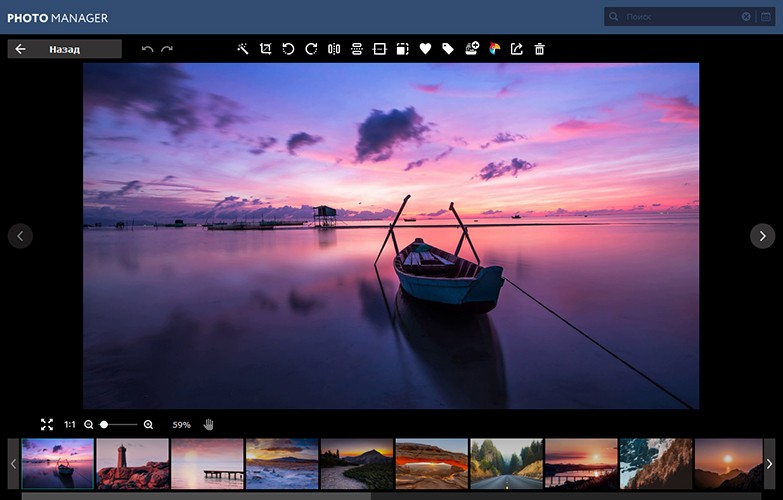783x500 pixels.
Task: Click the zoom in magnifier
Action: click(148, 425)
